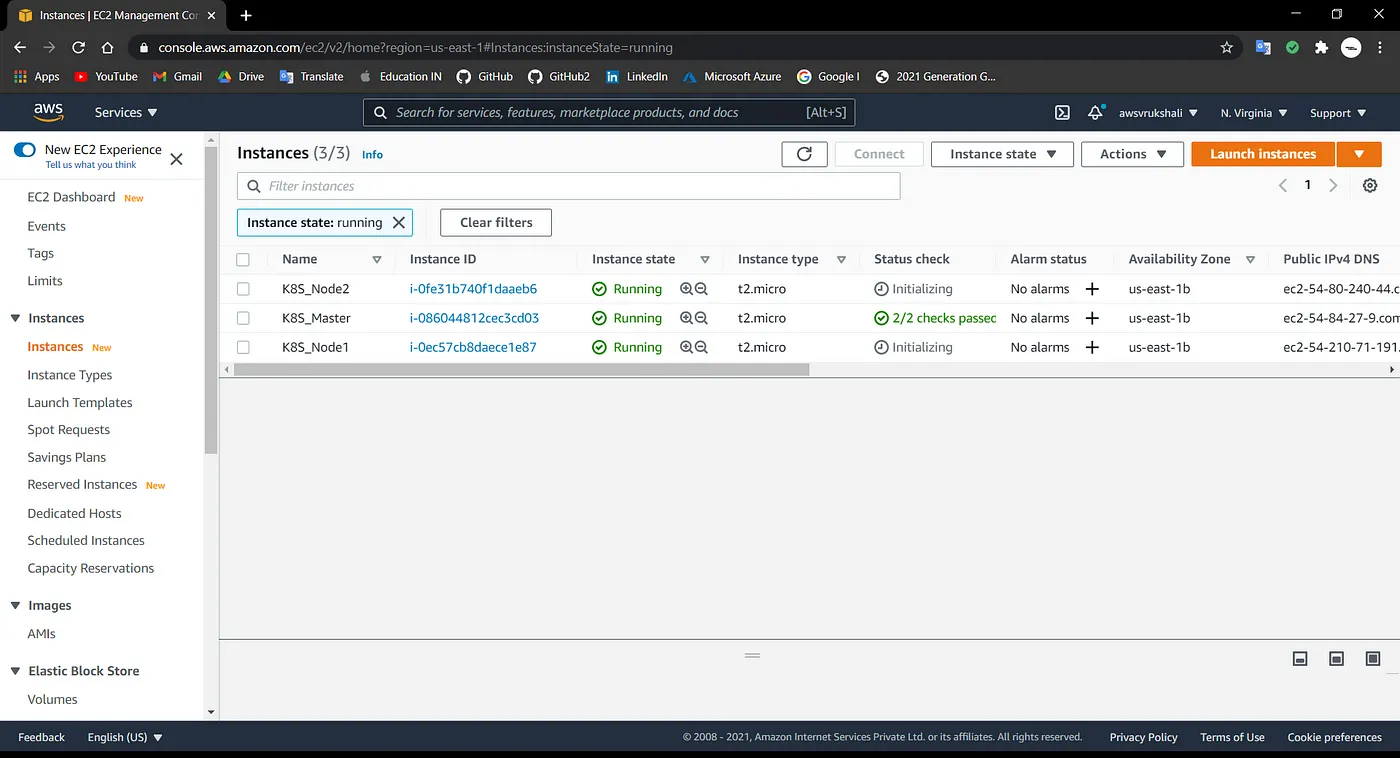
Task: Click the notifications bell icon
Action: click(1096, 113)
